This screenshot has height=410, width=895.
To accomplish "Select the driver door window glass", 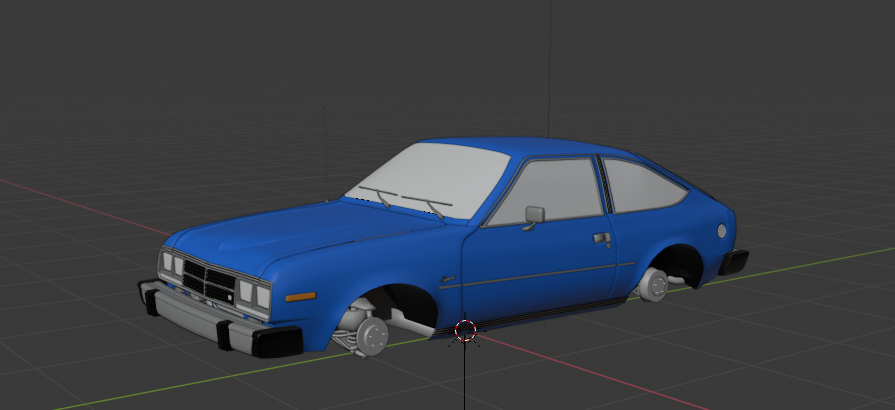I will [x=547, y=191].
